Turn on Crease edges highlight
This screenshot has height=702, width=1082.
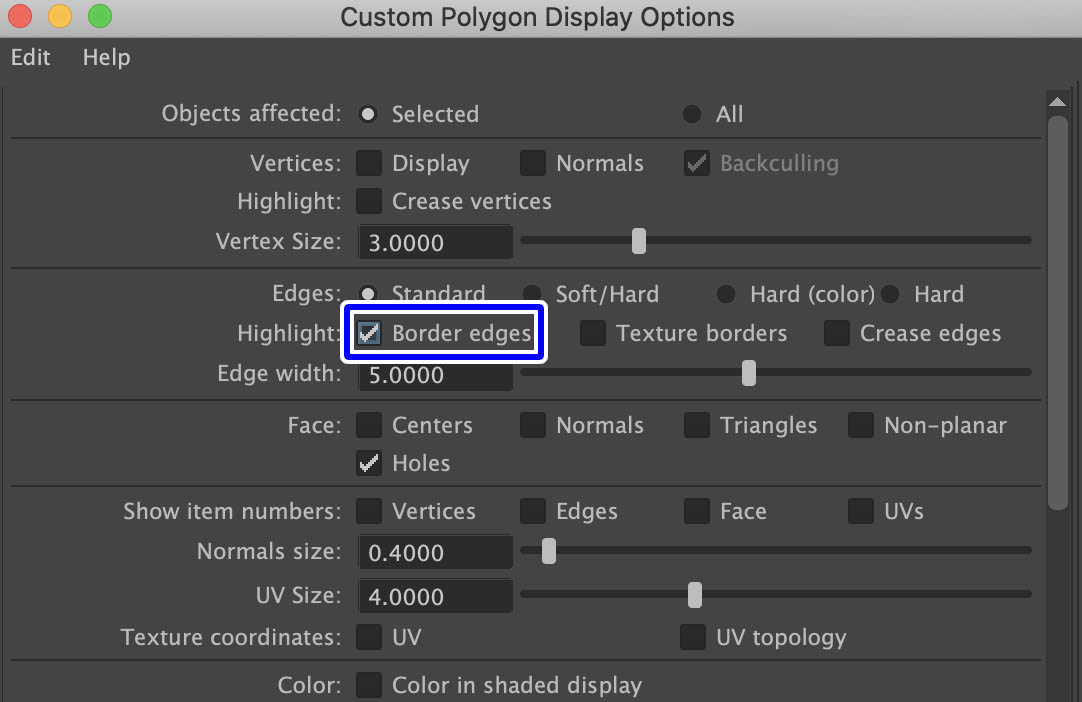click(837, 333)
